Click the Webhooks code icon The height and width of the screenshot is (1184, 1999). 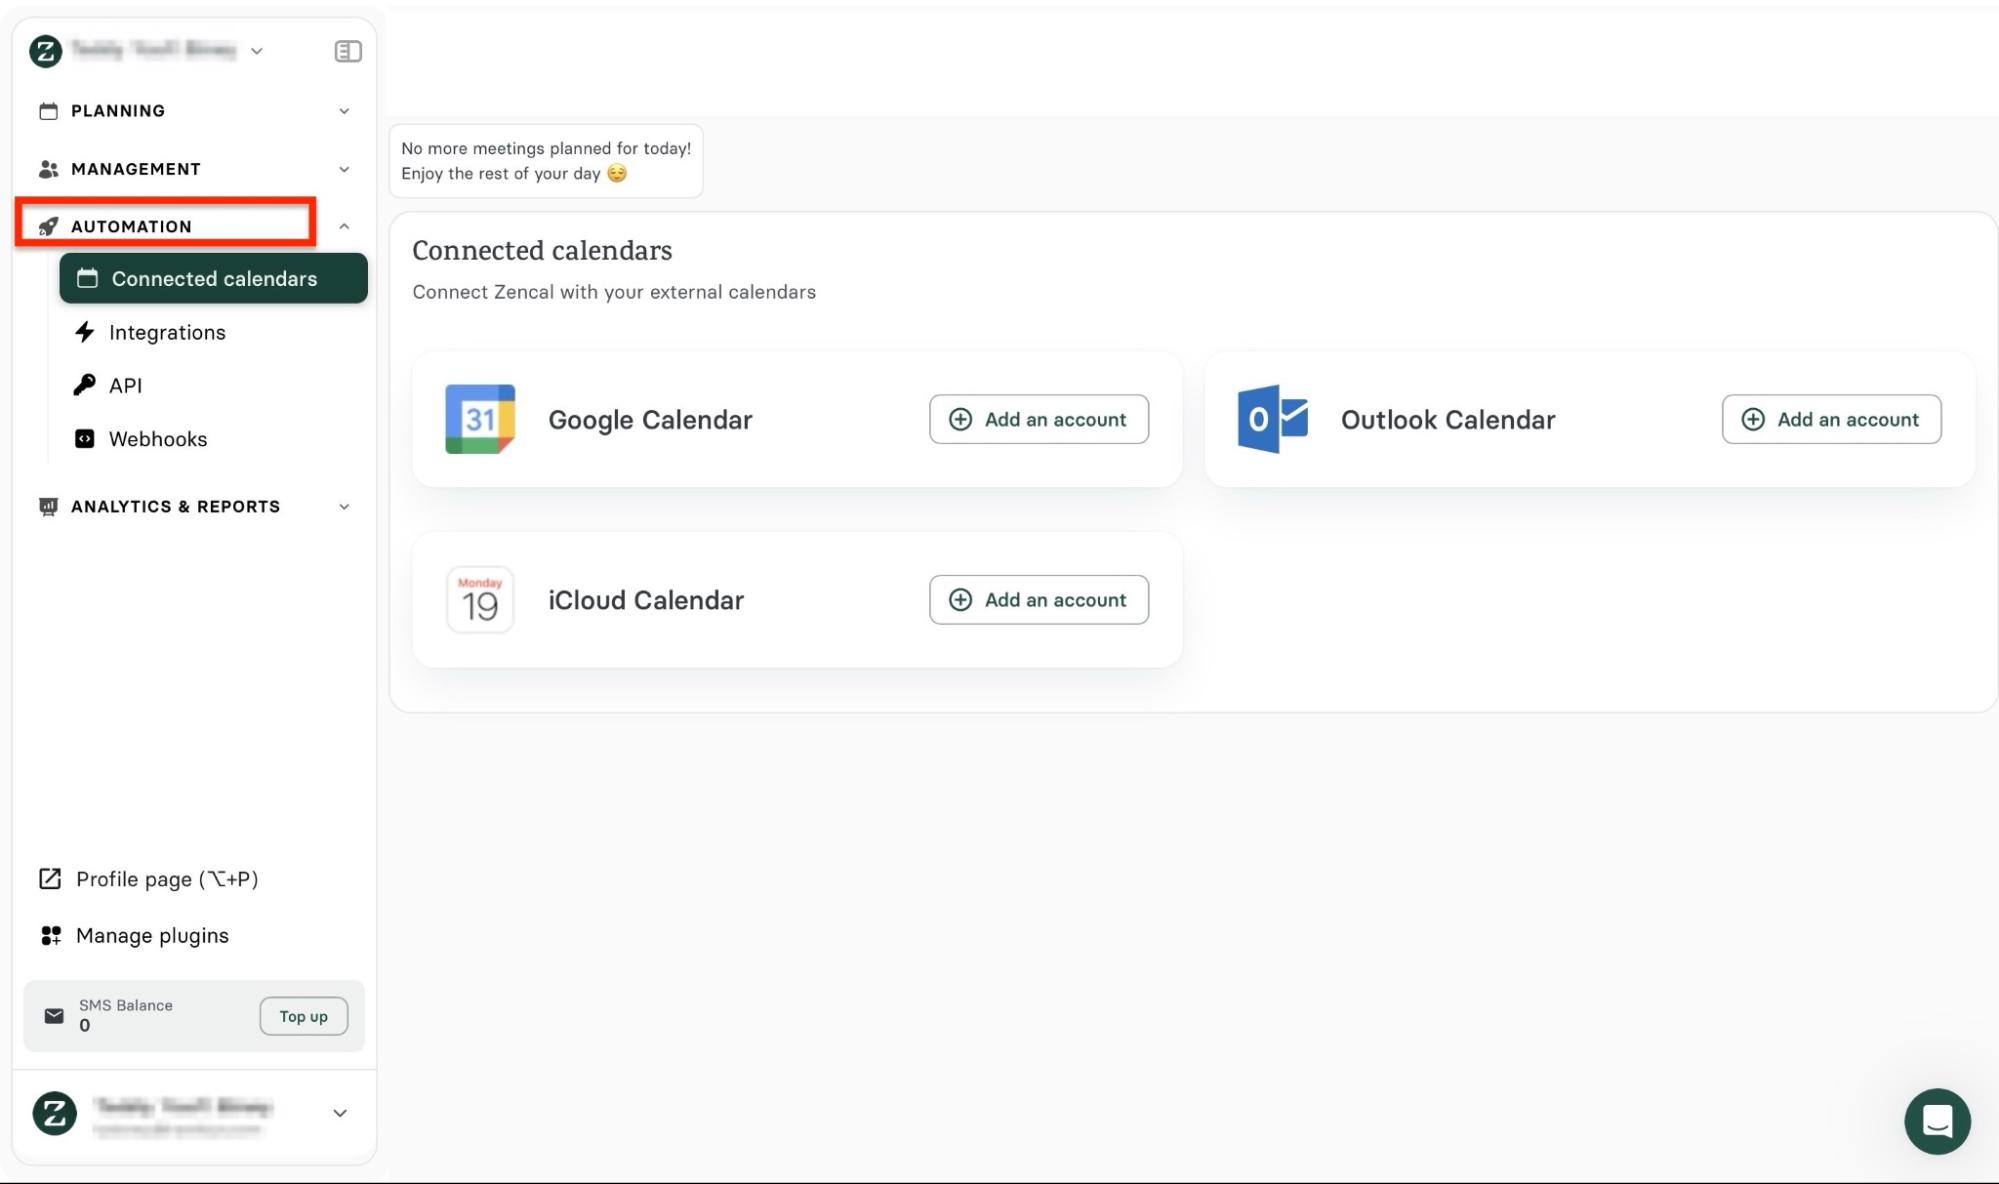pyautogui.click(x=85, y=439)
